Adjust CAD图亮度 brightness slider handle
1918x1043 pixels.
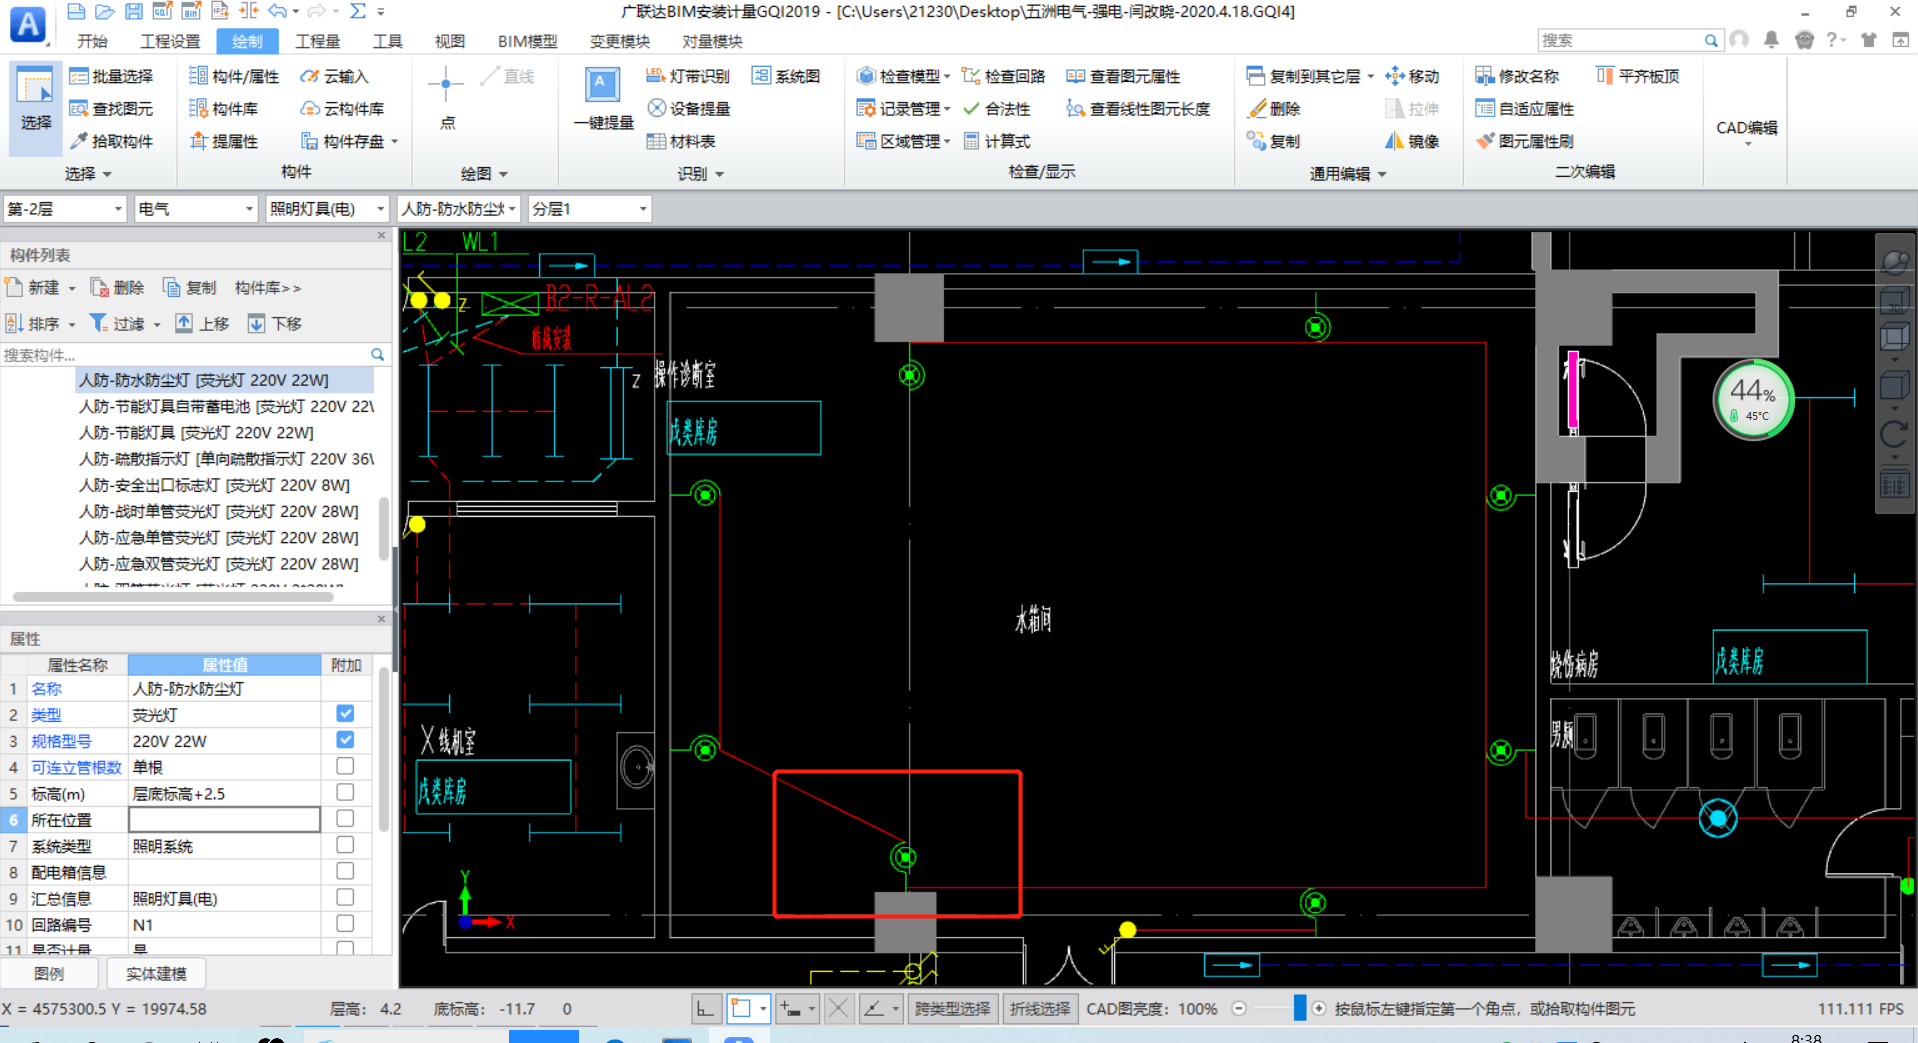pyautogui.click(x=1299, y=1008)
